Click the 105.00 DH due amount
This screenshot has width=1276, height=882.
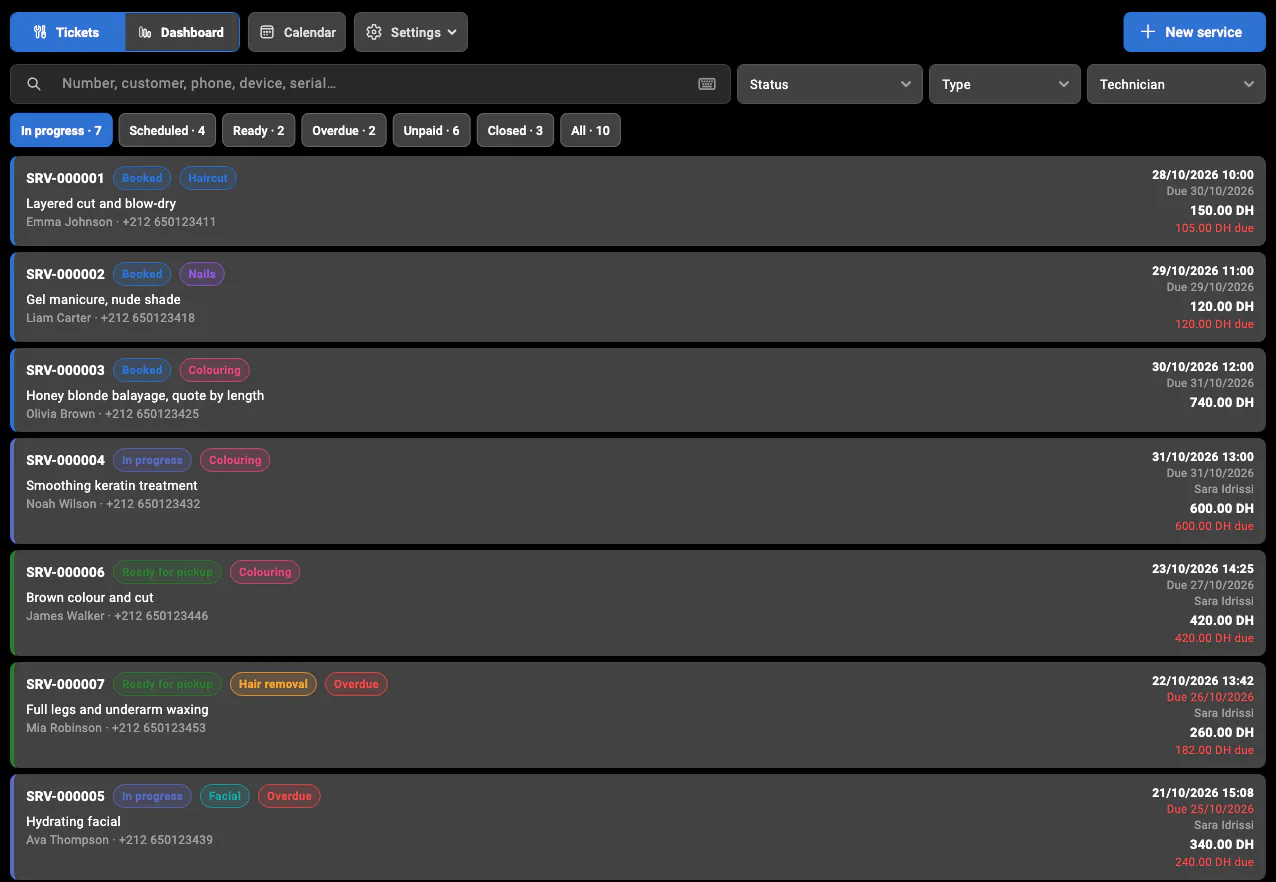1214,228
